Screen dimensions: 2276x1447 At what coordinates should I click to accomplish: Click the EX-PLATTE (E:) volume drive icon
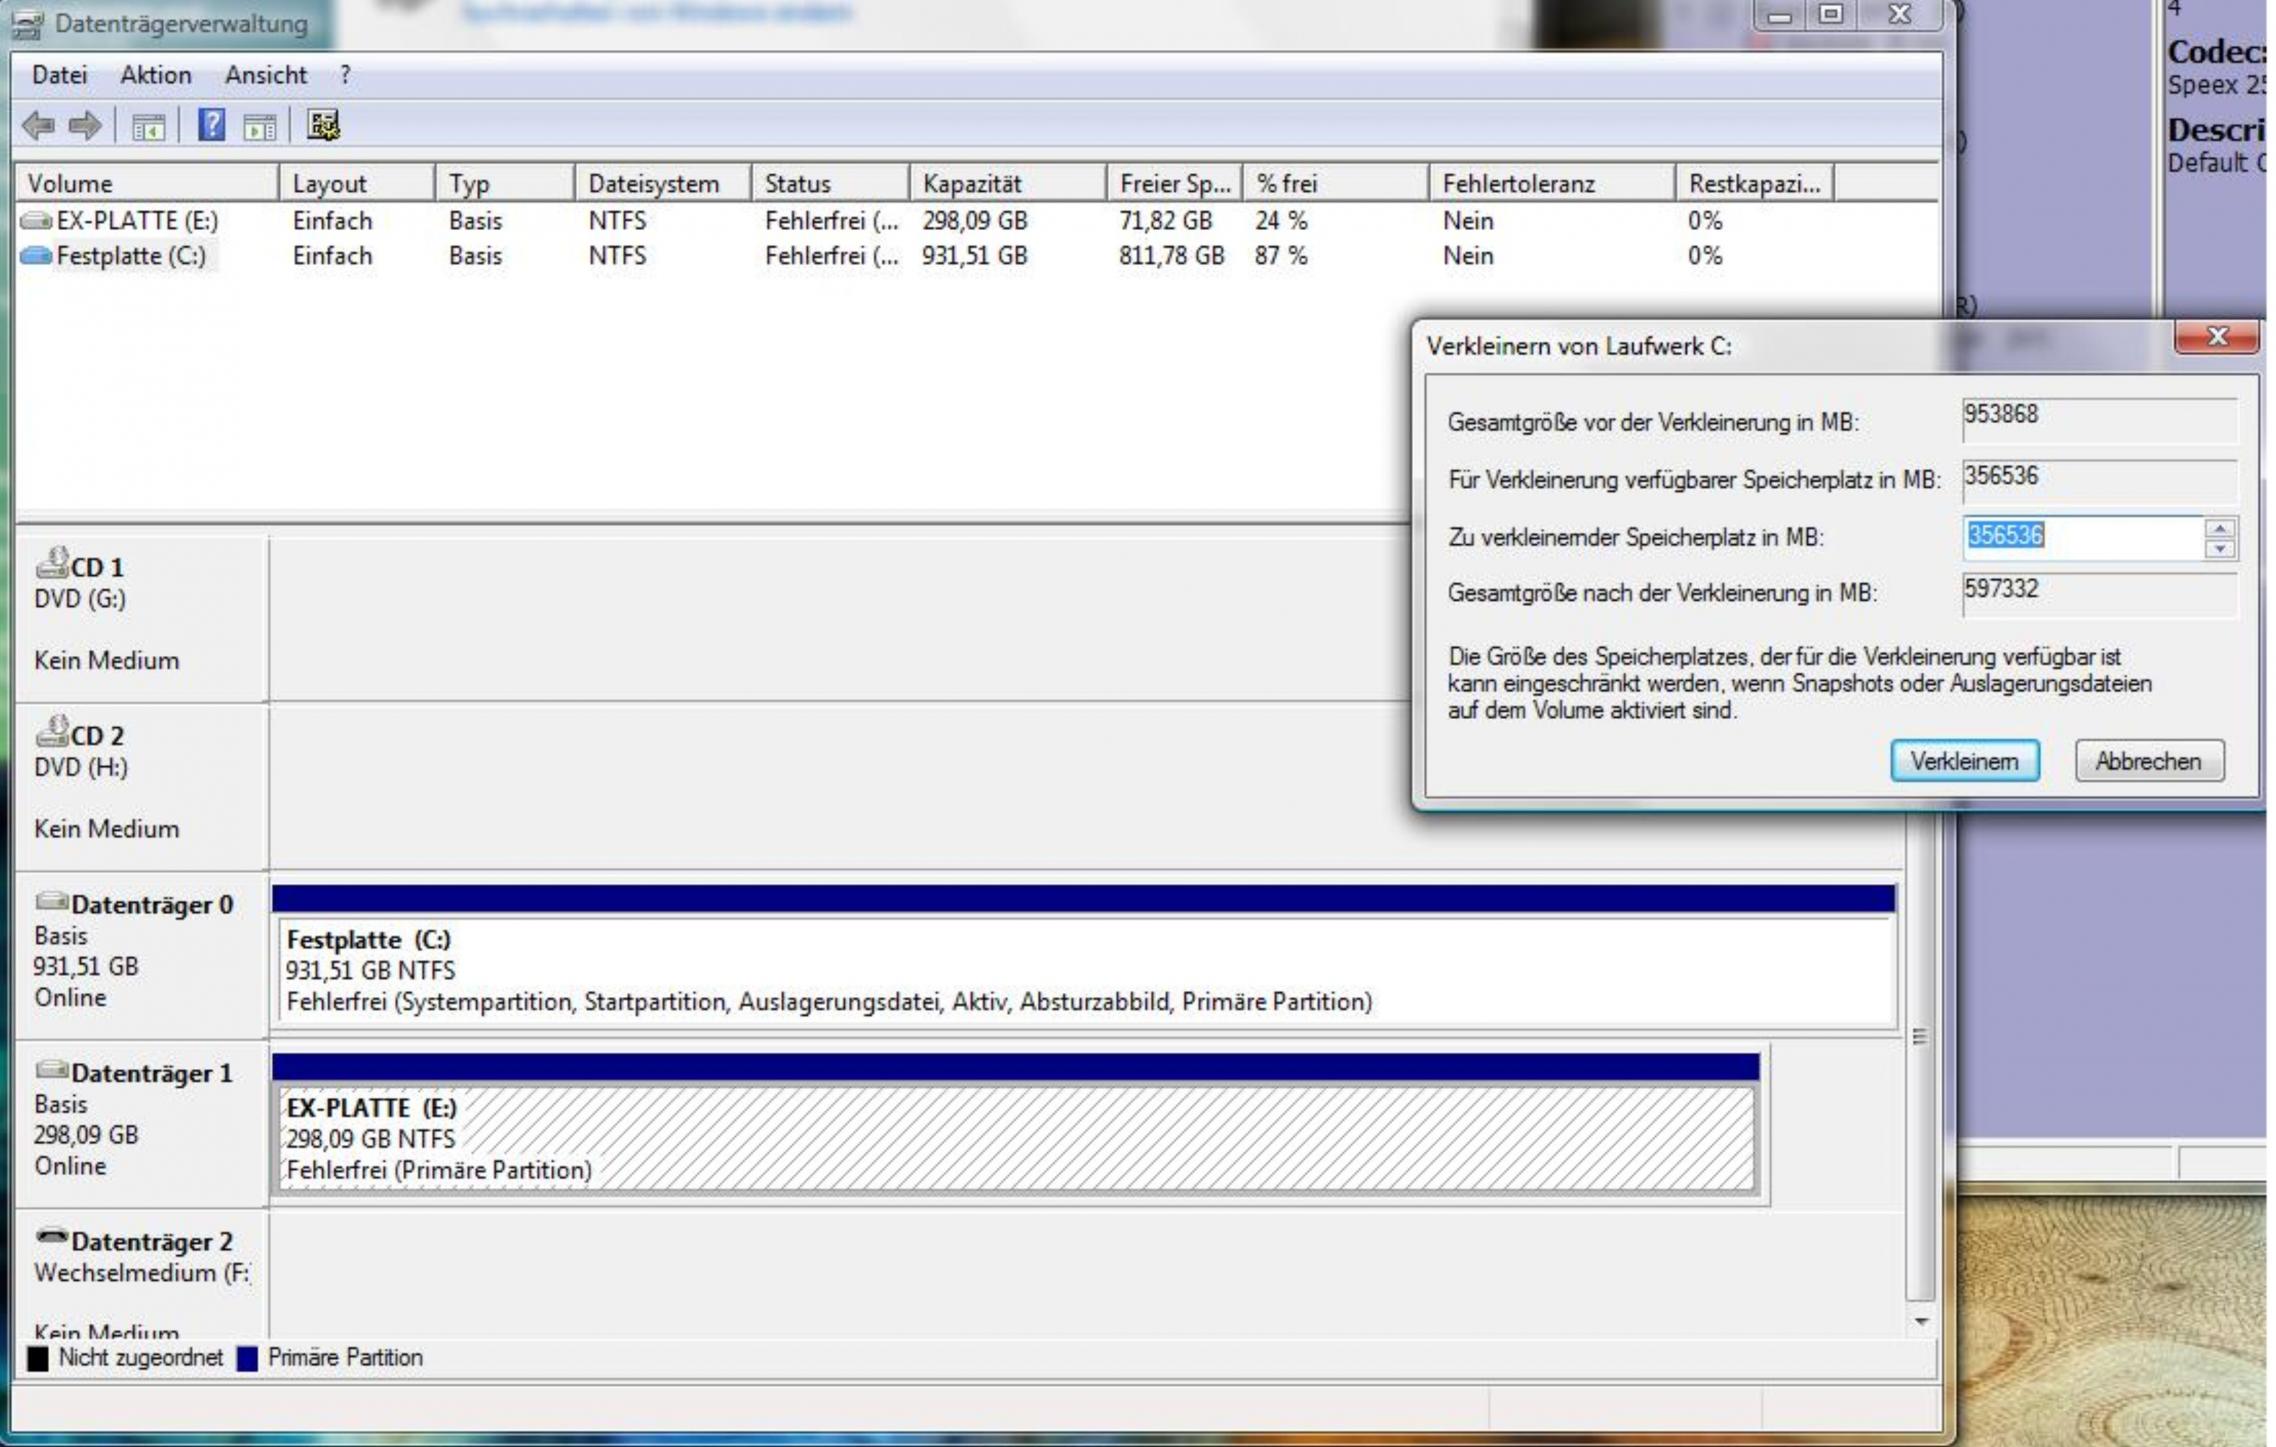[x=36, y=220]
